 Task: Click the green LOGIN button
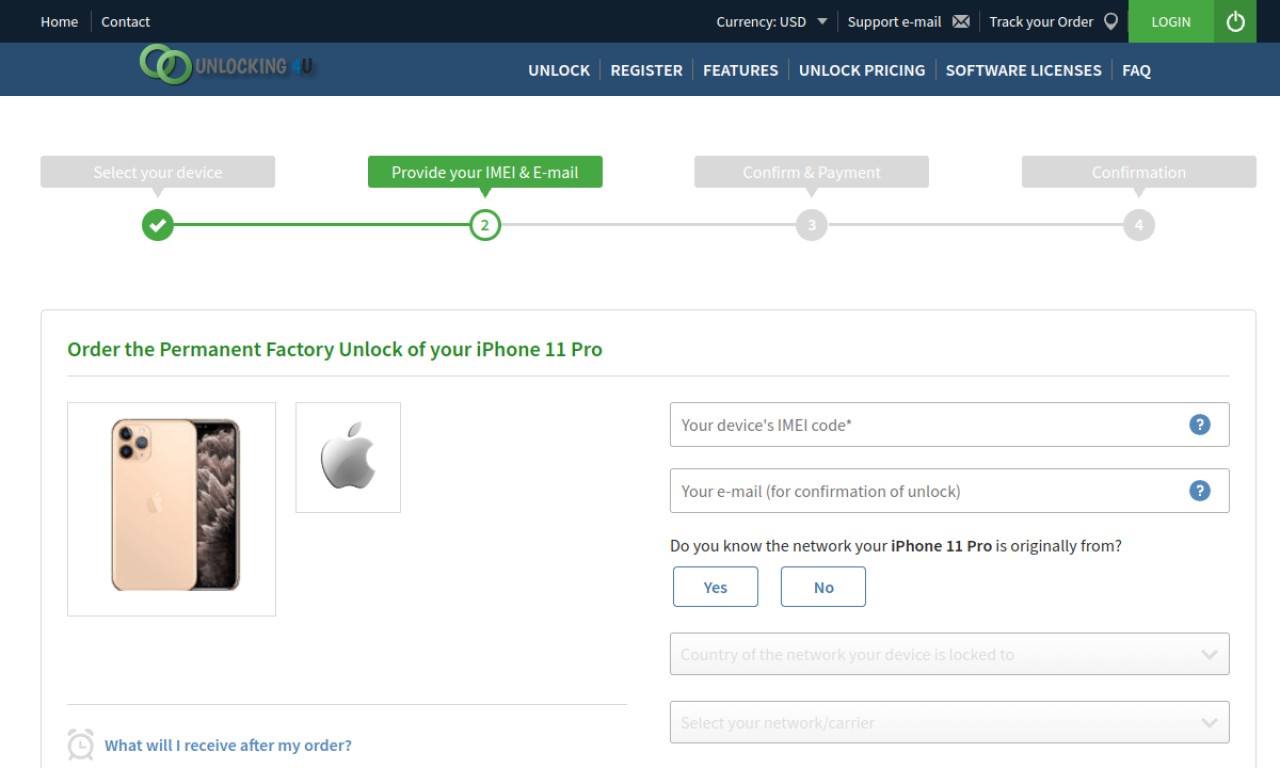1171,21
